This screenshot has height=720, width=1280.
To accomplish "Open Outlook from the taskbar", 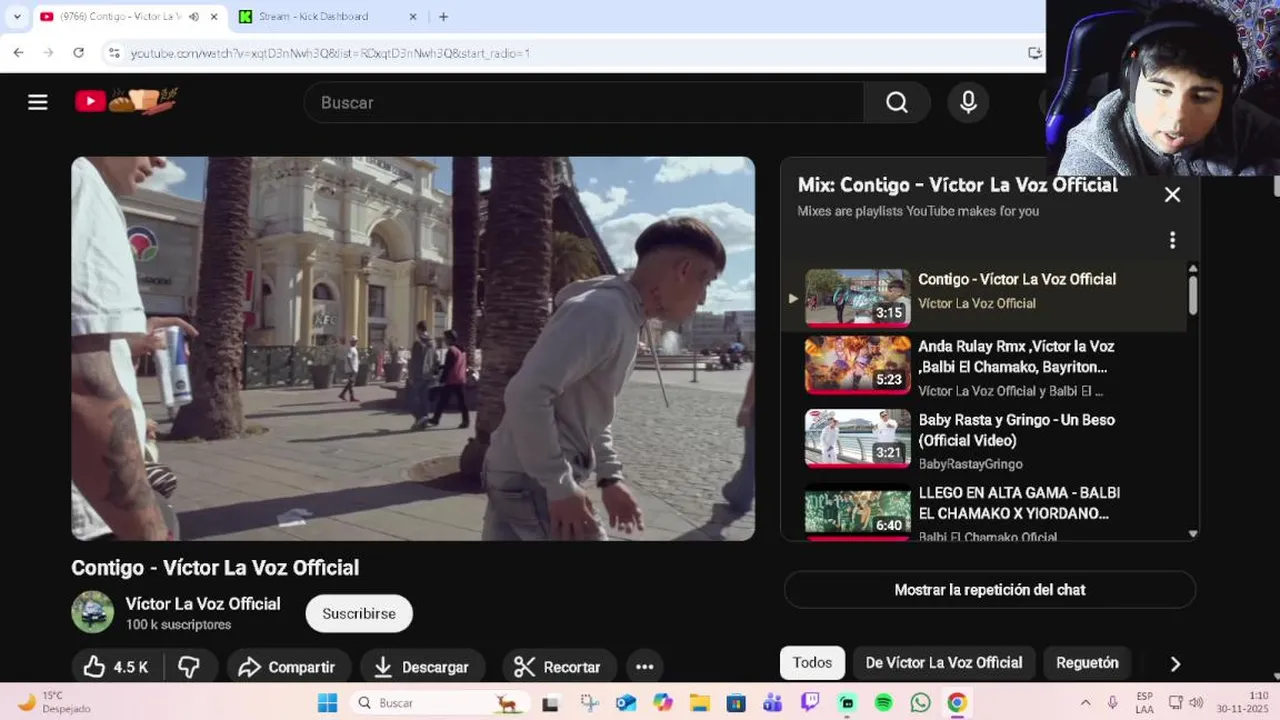I will click(626, 703).
